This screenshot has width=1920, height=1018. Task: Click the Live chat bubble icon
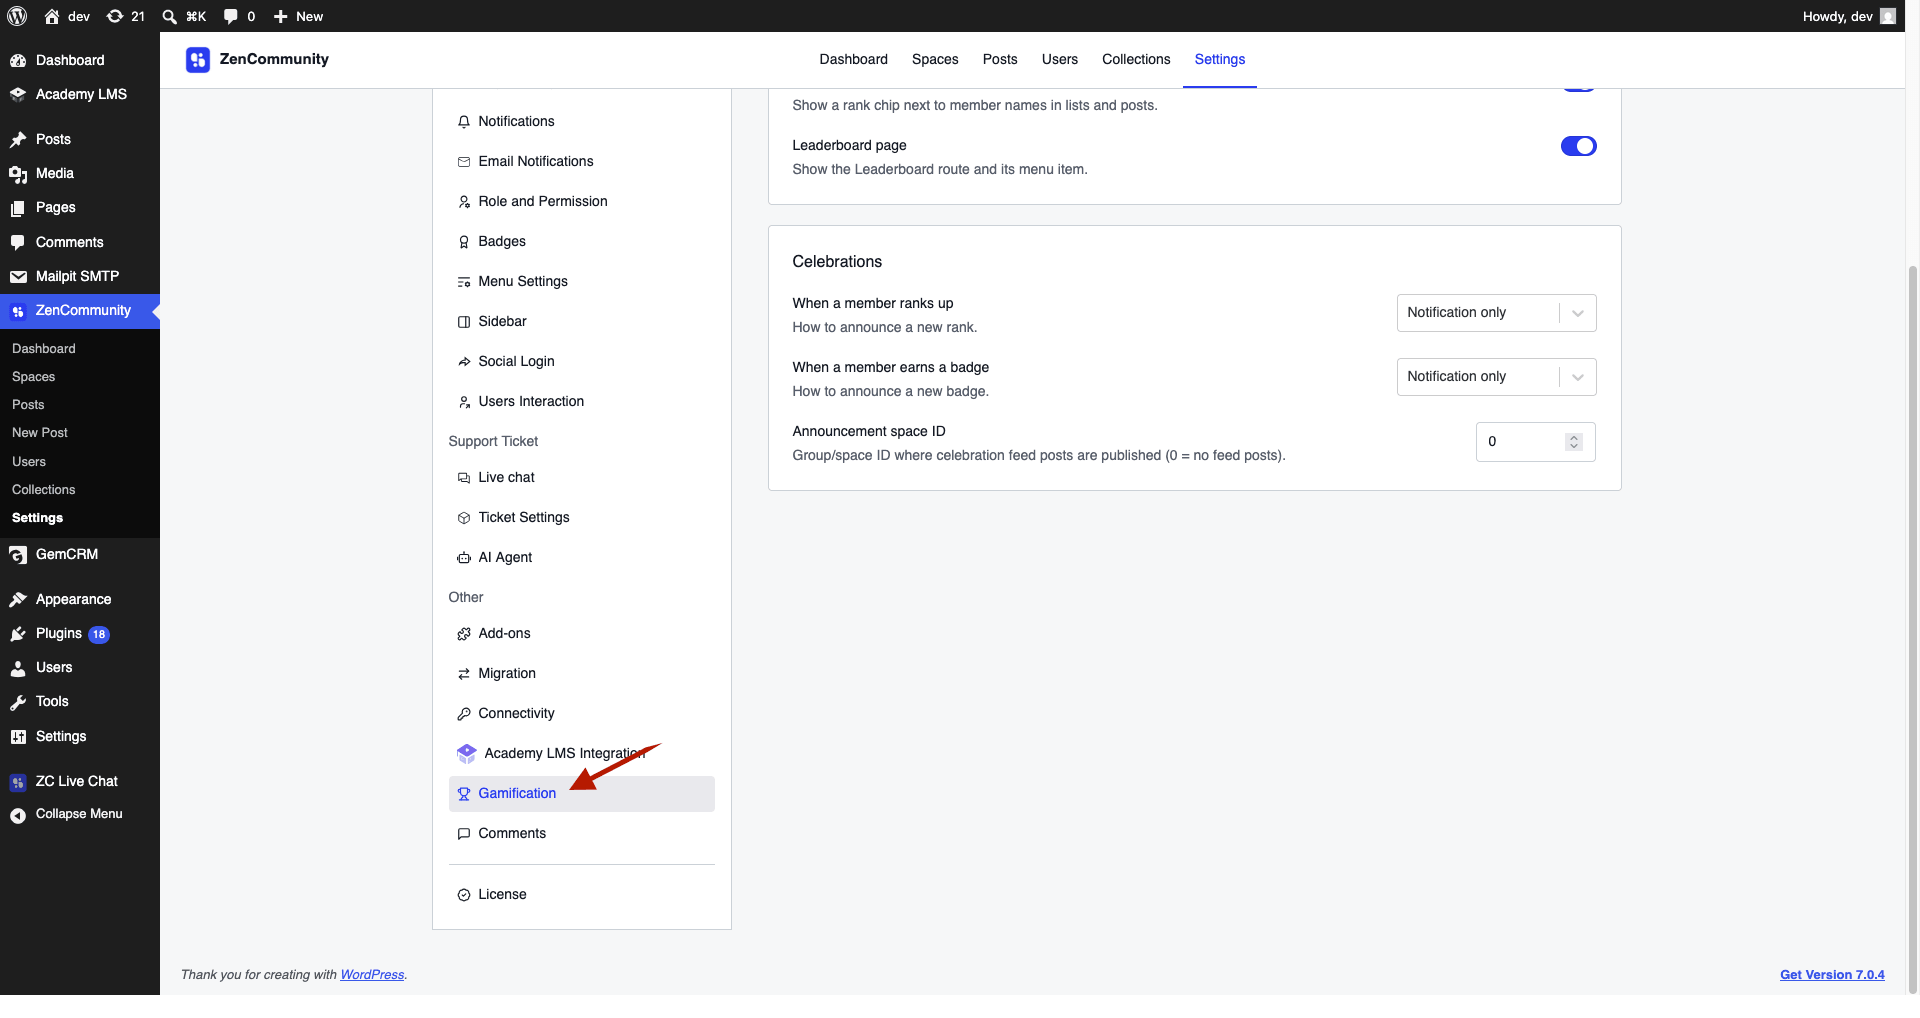[x=464, y=478]
